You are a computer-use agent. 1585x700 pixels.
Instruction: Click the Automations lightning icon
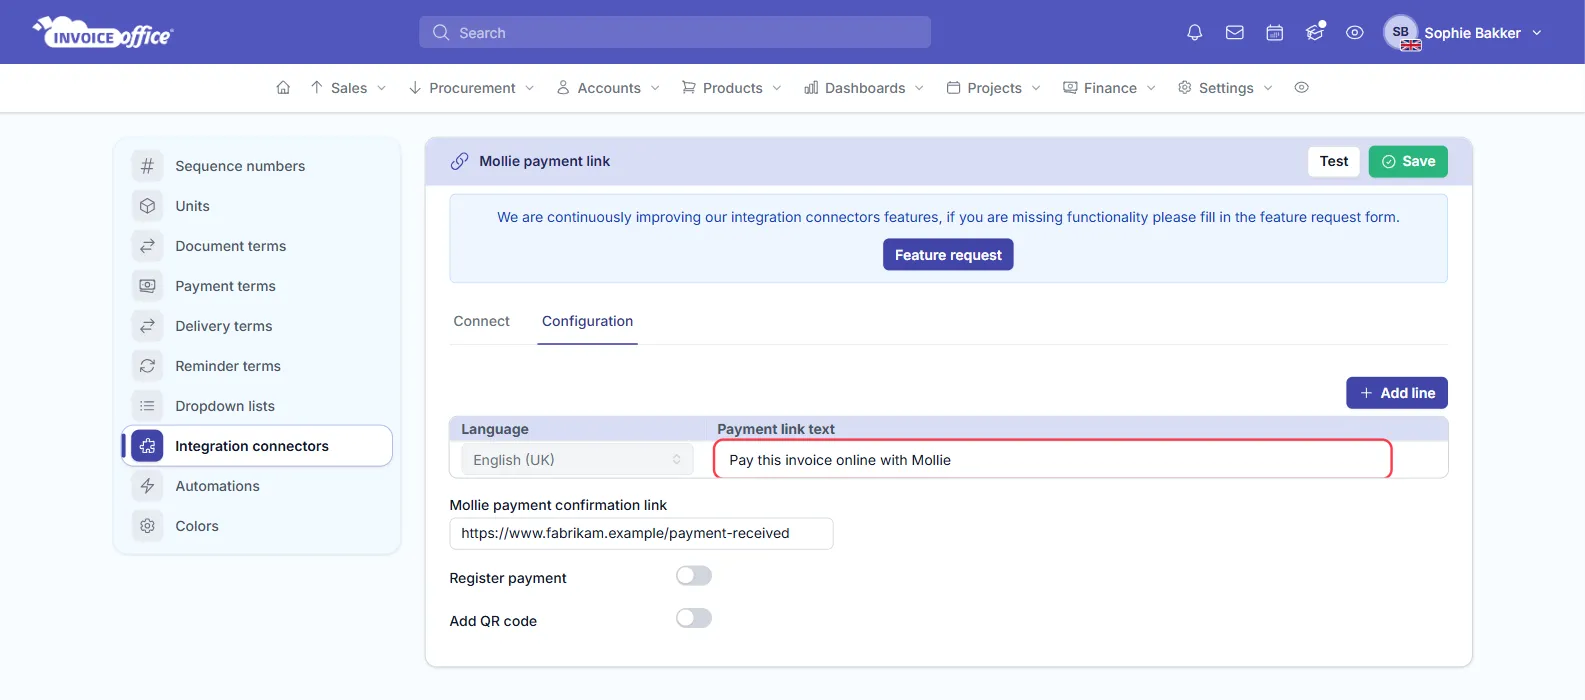tap(147, 486)
